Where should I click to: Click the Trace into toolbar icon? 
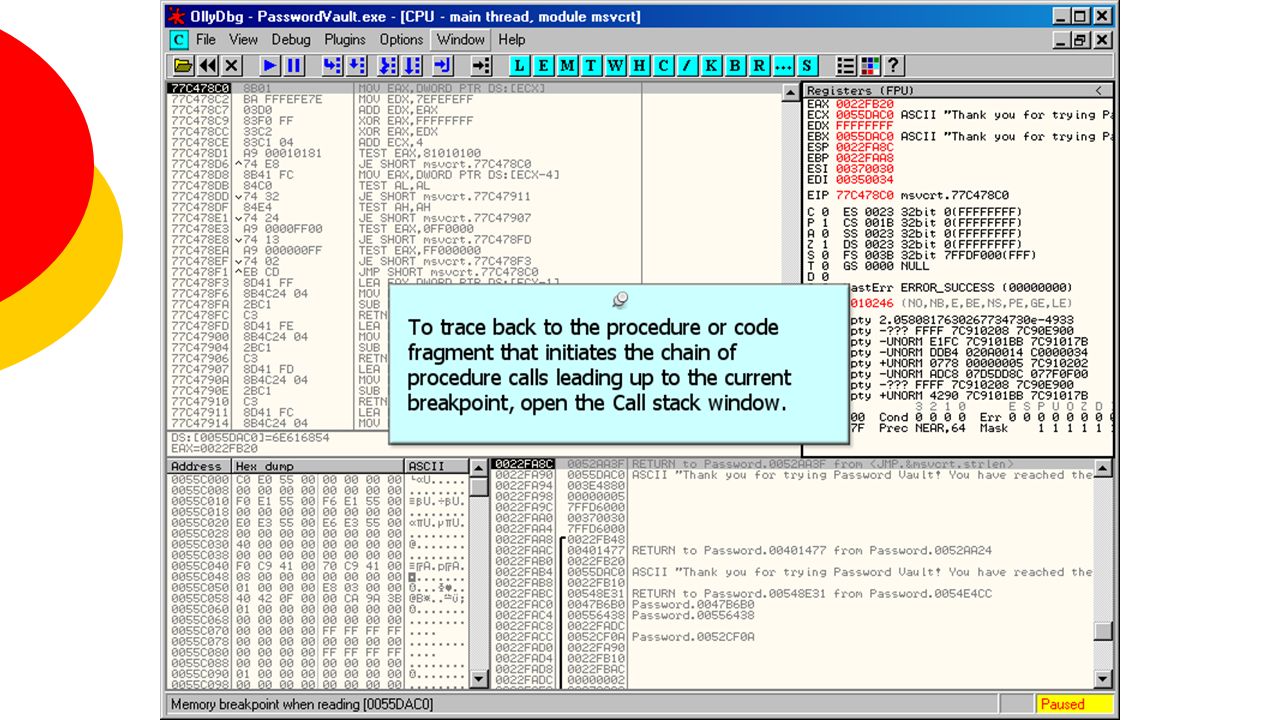click(x=388, y=66)
